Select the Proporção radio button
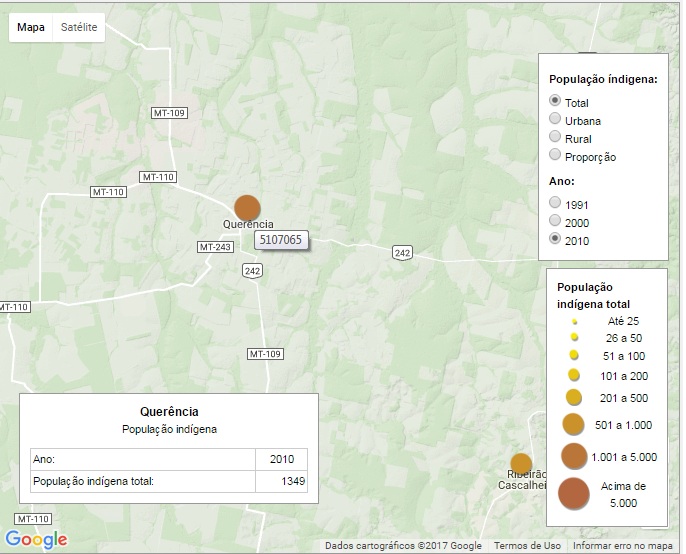The image size is (686, 554). [x=555, y=155]
